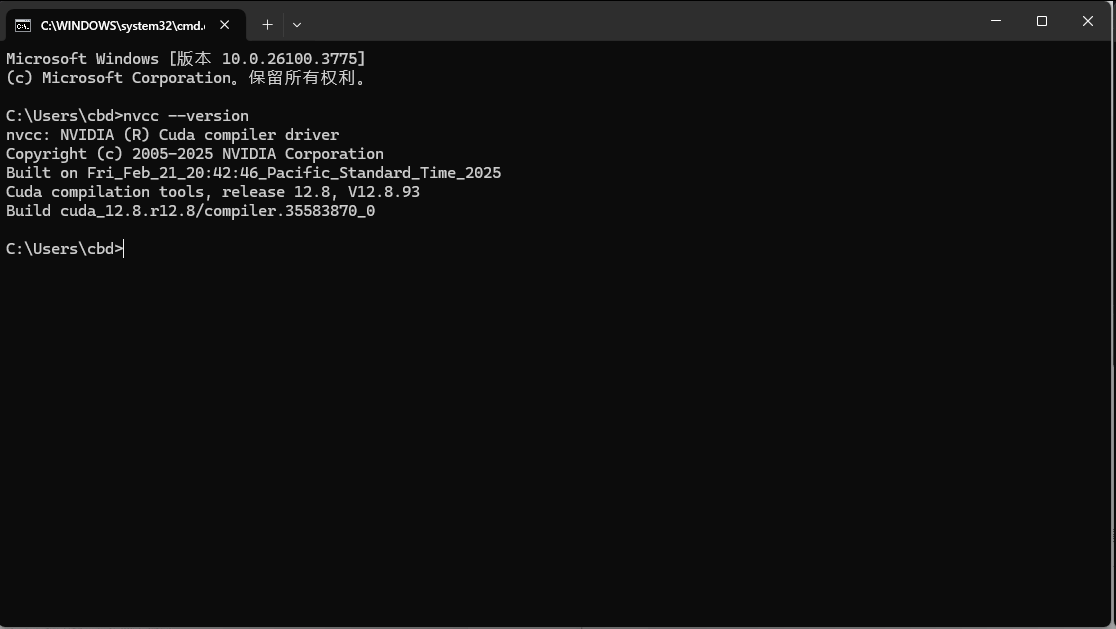
Task: Click the NVIDIA Corporation copyright line
Action: coord(195,153)
